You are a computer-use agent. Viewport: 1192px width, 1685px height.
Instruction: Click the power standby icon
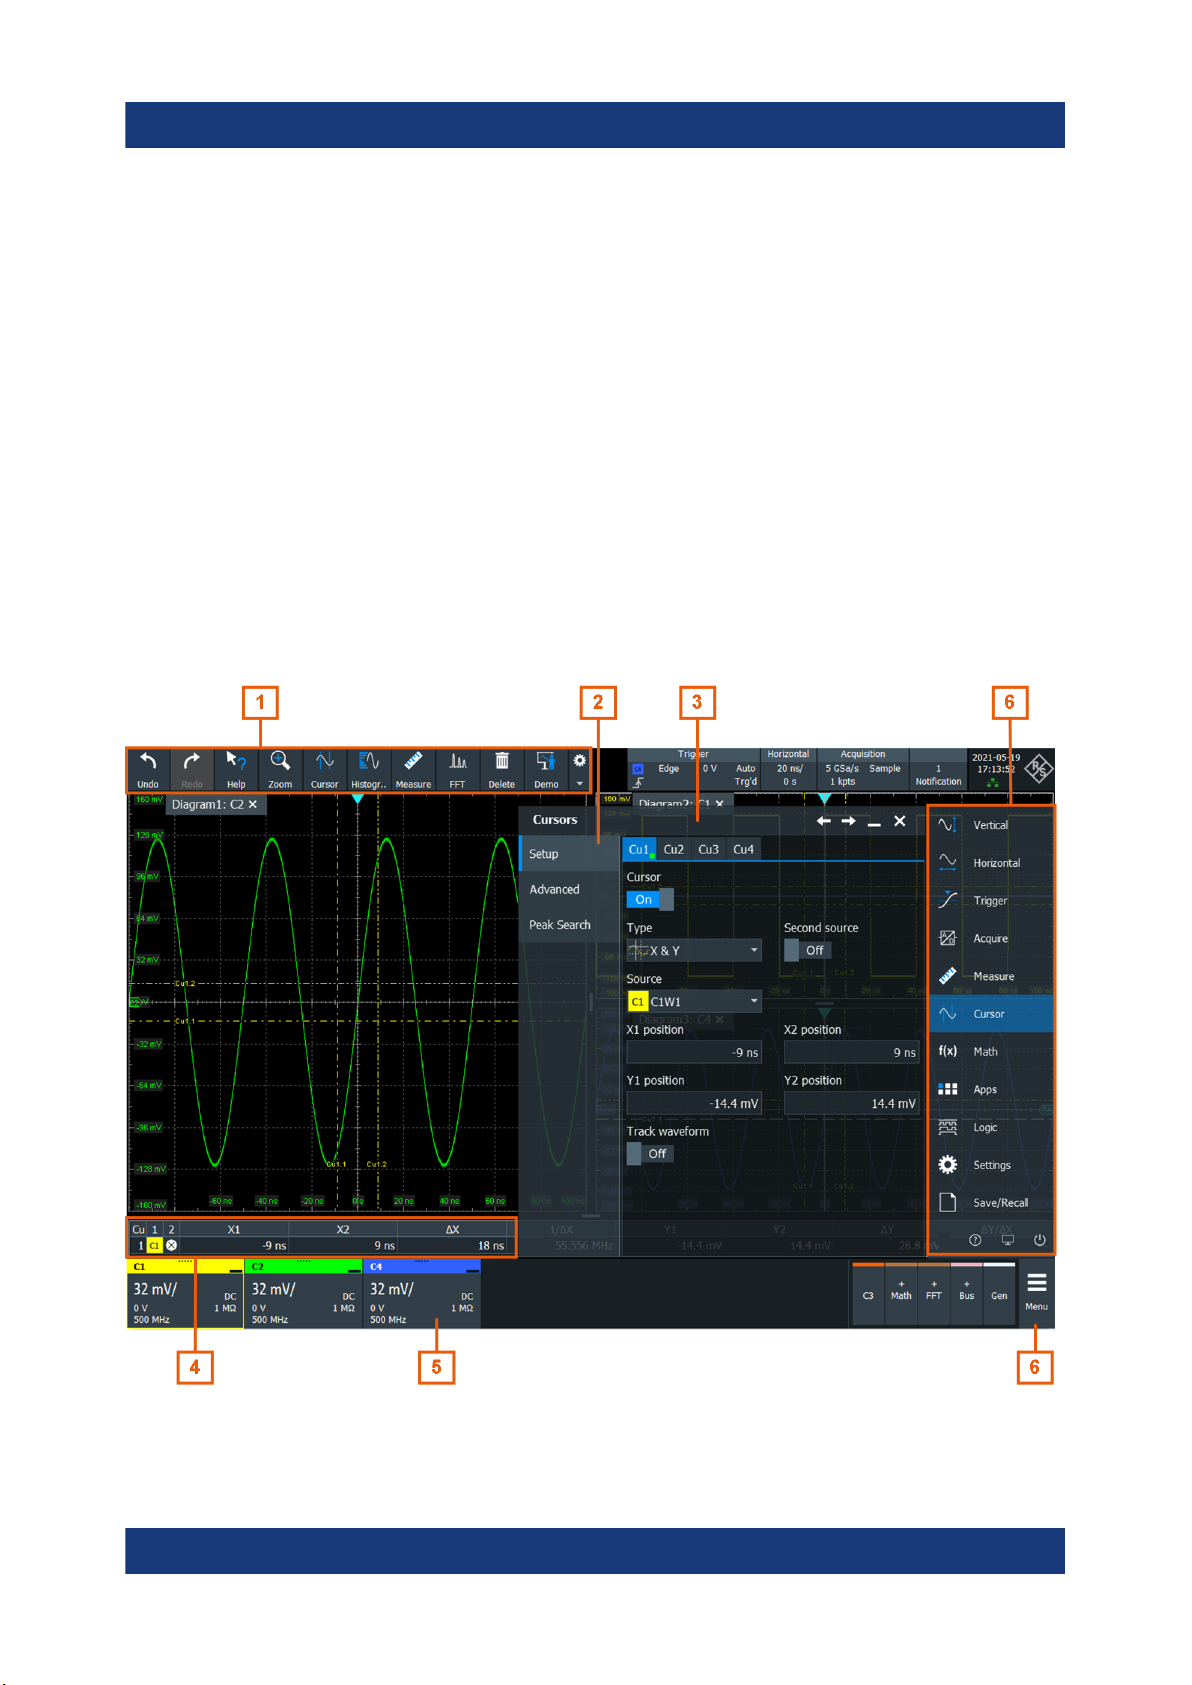[1040, 1240]
